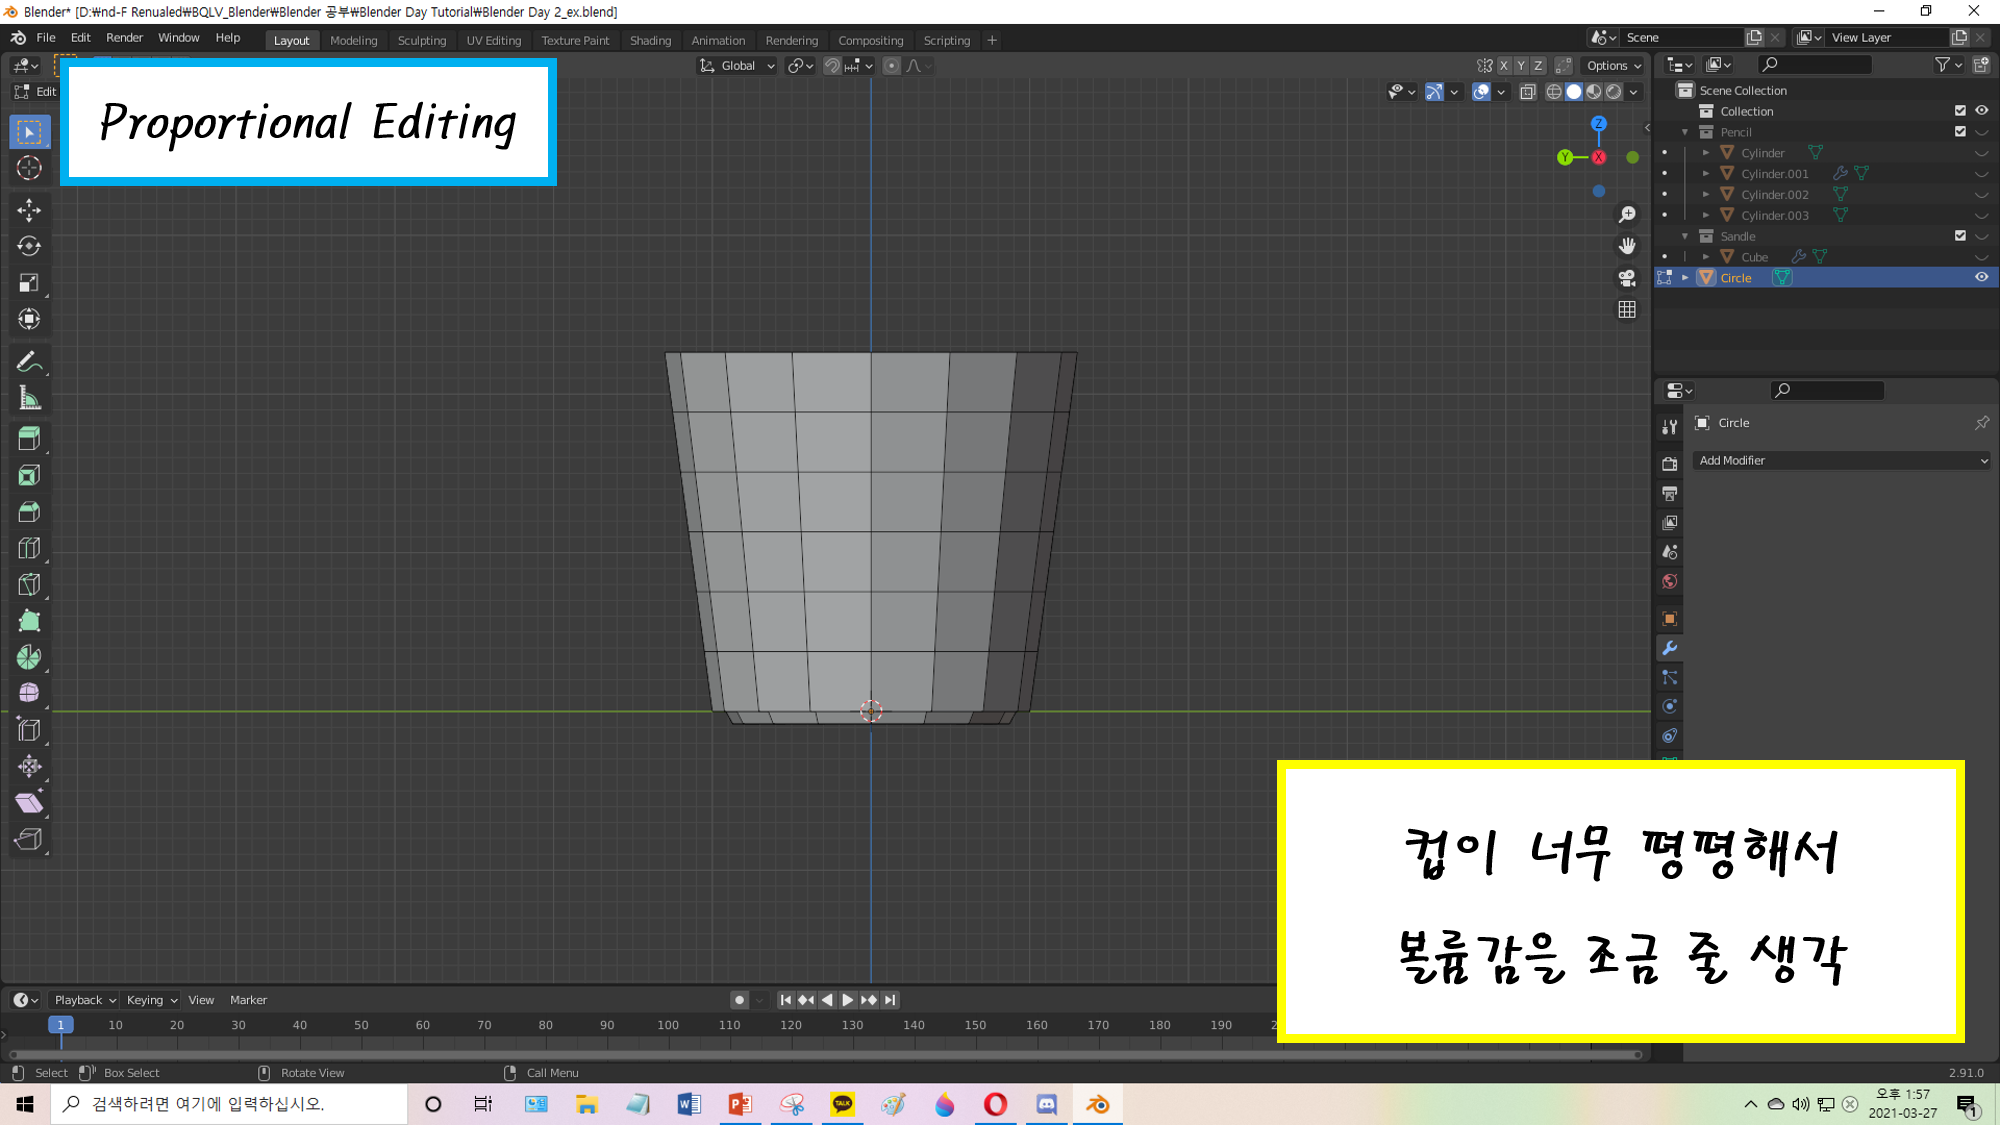Switch to wireframe viewport shading
Screen dimensions: 2000x1125
[1553, 92]
